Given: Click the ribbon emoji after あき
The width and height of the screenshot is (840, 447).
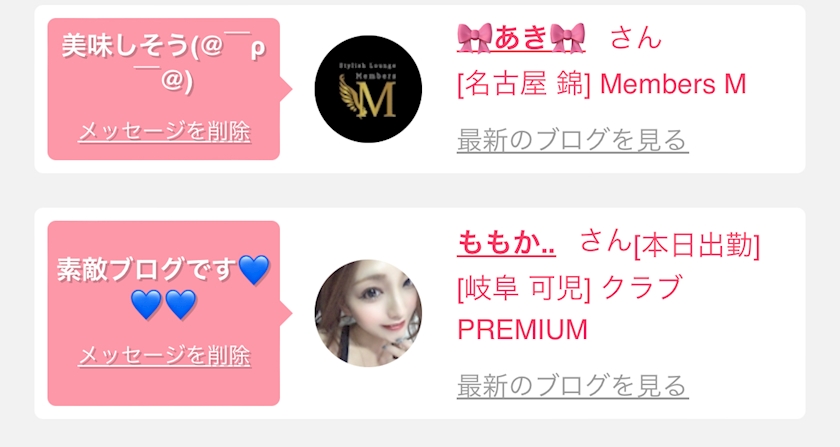Looking at the screenshot, I should tap(567, 38).
